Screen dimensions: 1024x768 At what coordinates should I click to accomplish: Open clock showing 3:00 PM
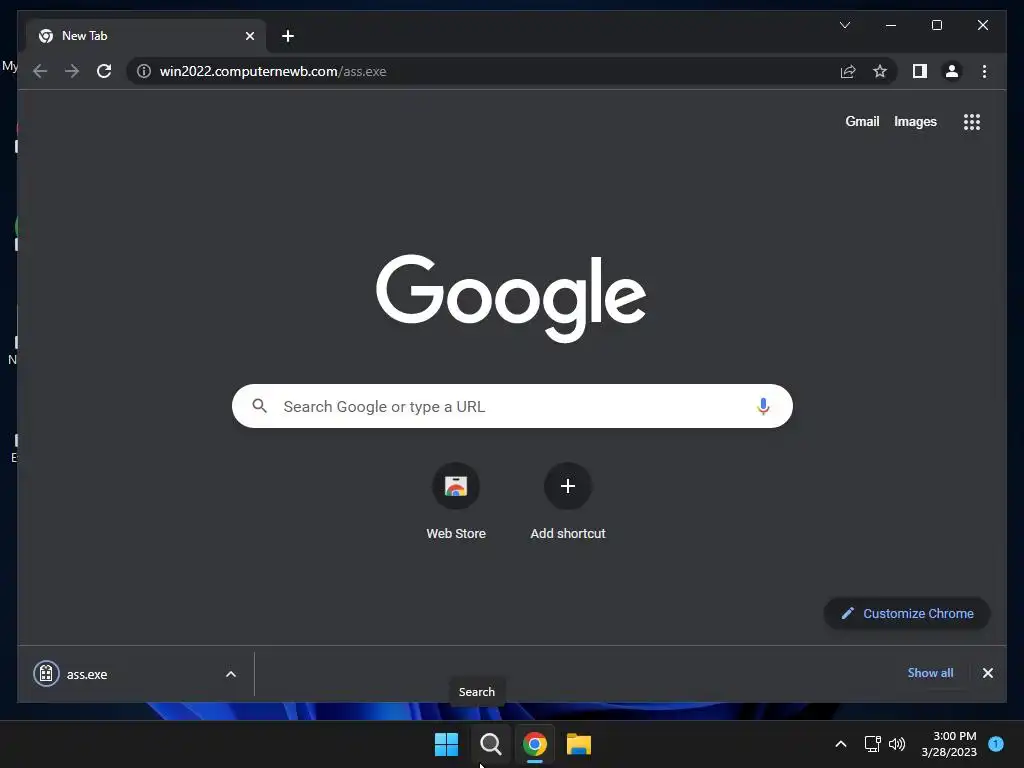coord(949,744)
